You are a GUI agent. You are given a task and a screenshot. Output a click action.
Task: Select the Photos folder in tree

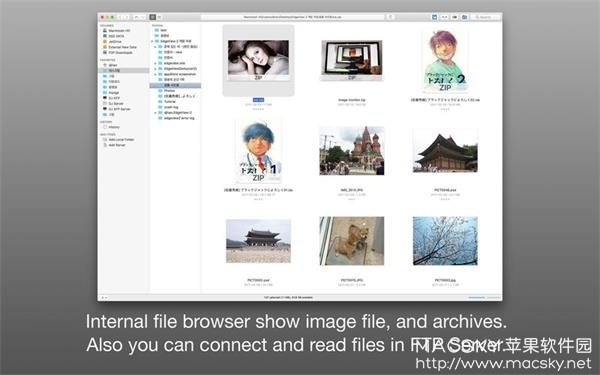pyautogui.click(x=169, y=91)
